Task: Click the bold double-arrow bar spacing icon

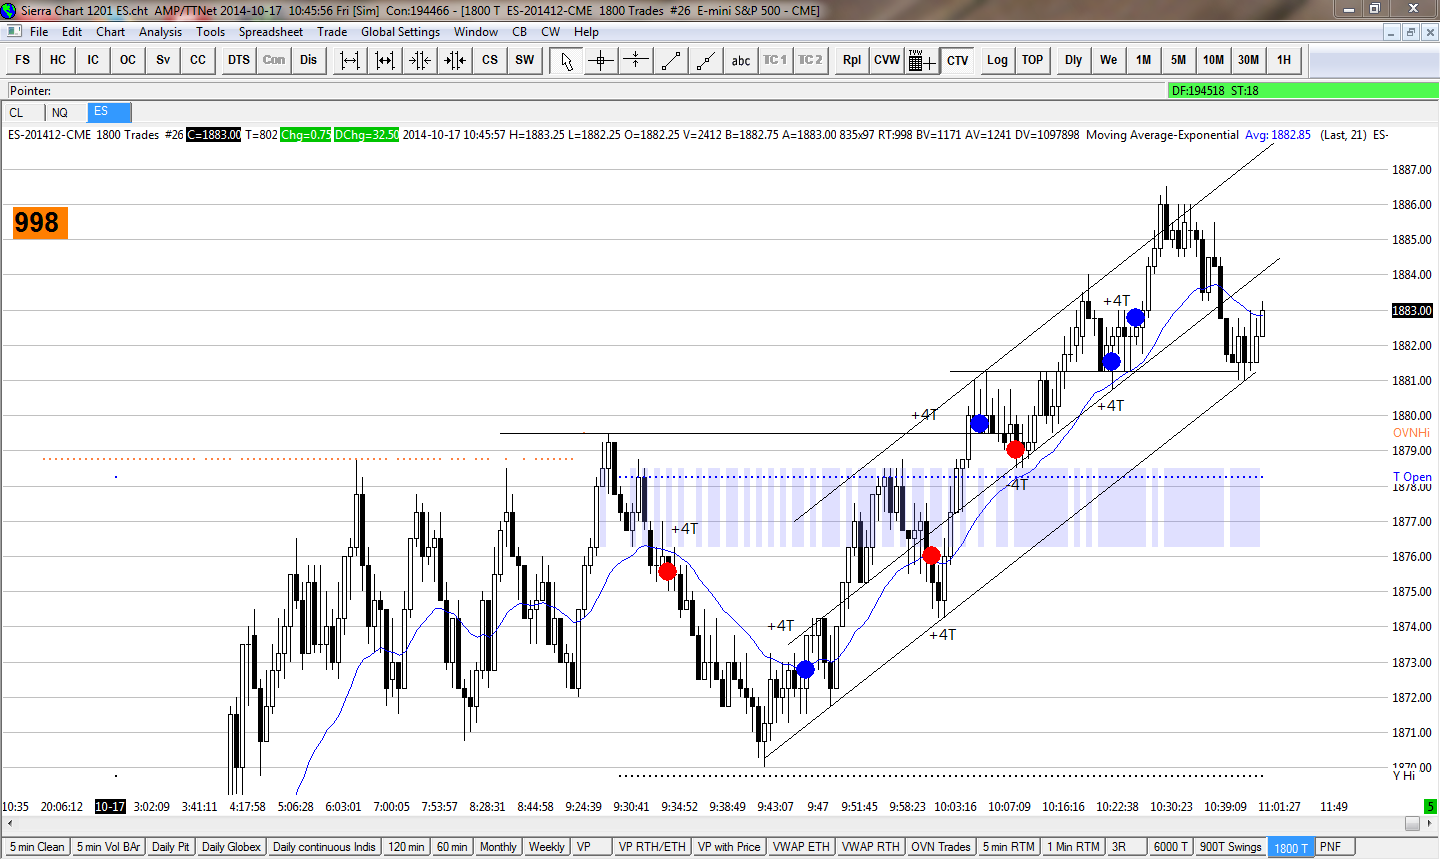Action: pos(384,60)
